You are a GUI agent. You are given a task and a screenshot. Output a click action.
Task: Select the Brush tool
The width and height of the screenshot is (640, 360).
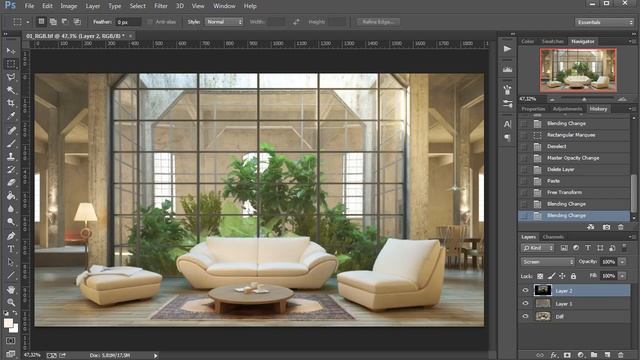click(x=11, y=143)
